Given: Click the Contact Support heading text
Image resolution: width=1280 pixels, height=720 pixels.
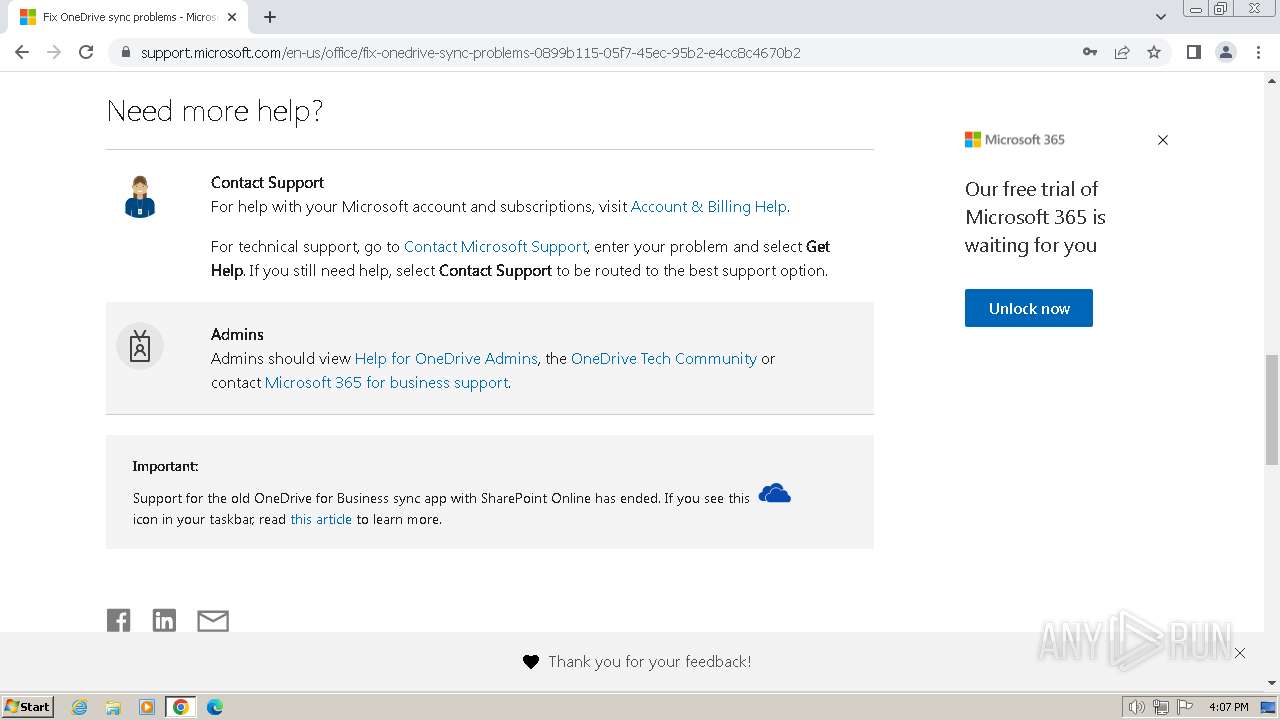Looking at the screenshot, I should pos(267,182).
